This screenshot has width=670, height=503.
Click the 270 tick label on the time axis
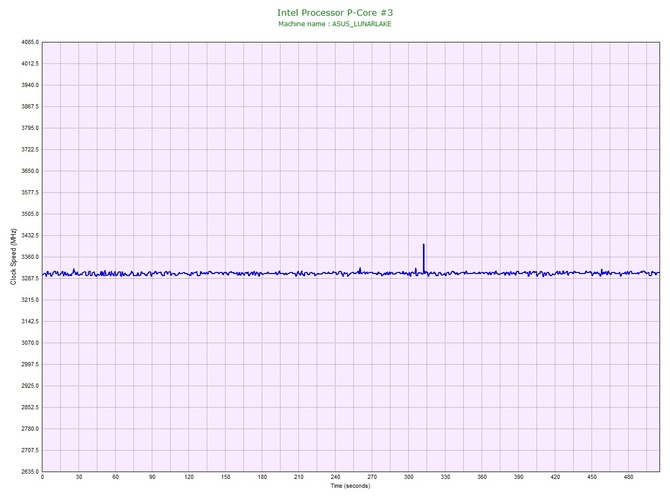click(372, 477)
